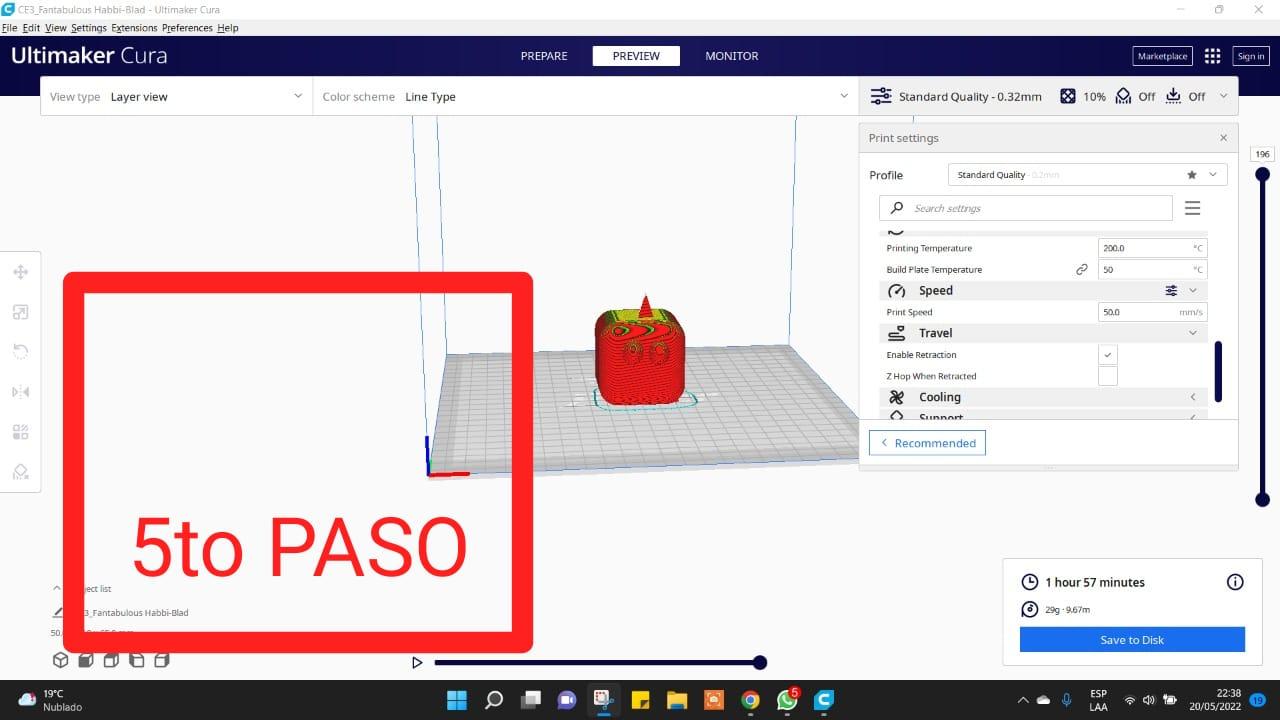Open the Speed category settings icon
Image resolution: width=1280 pixels, height=720 pixels.
click(x=1171, y=291)
